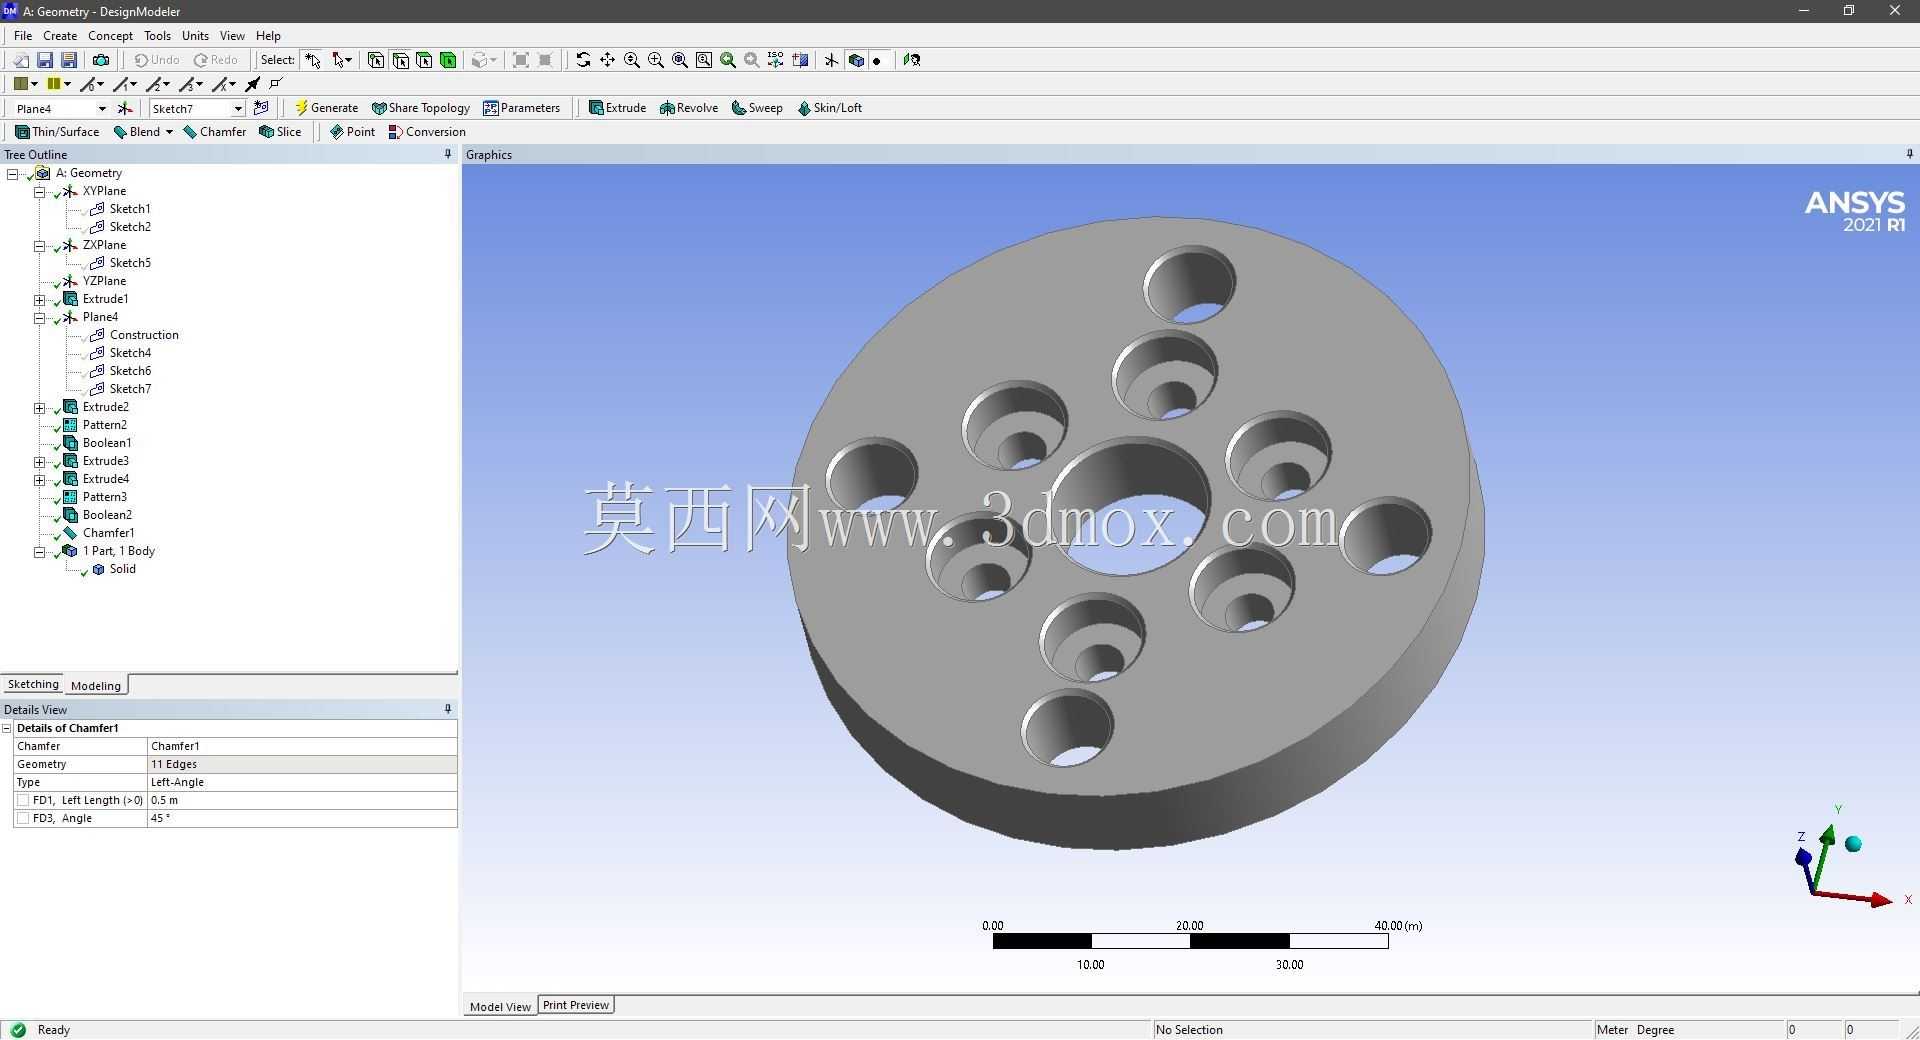1920x1040 pixels.
Task: Enable the edge selection filter
Action: pyautogui.click(x=400, y=60)
